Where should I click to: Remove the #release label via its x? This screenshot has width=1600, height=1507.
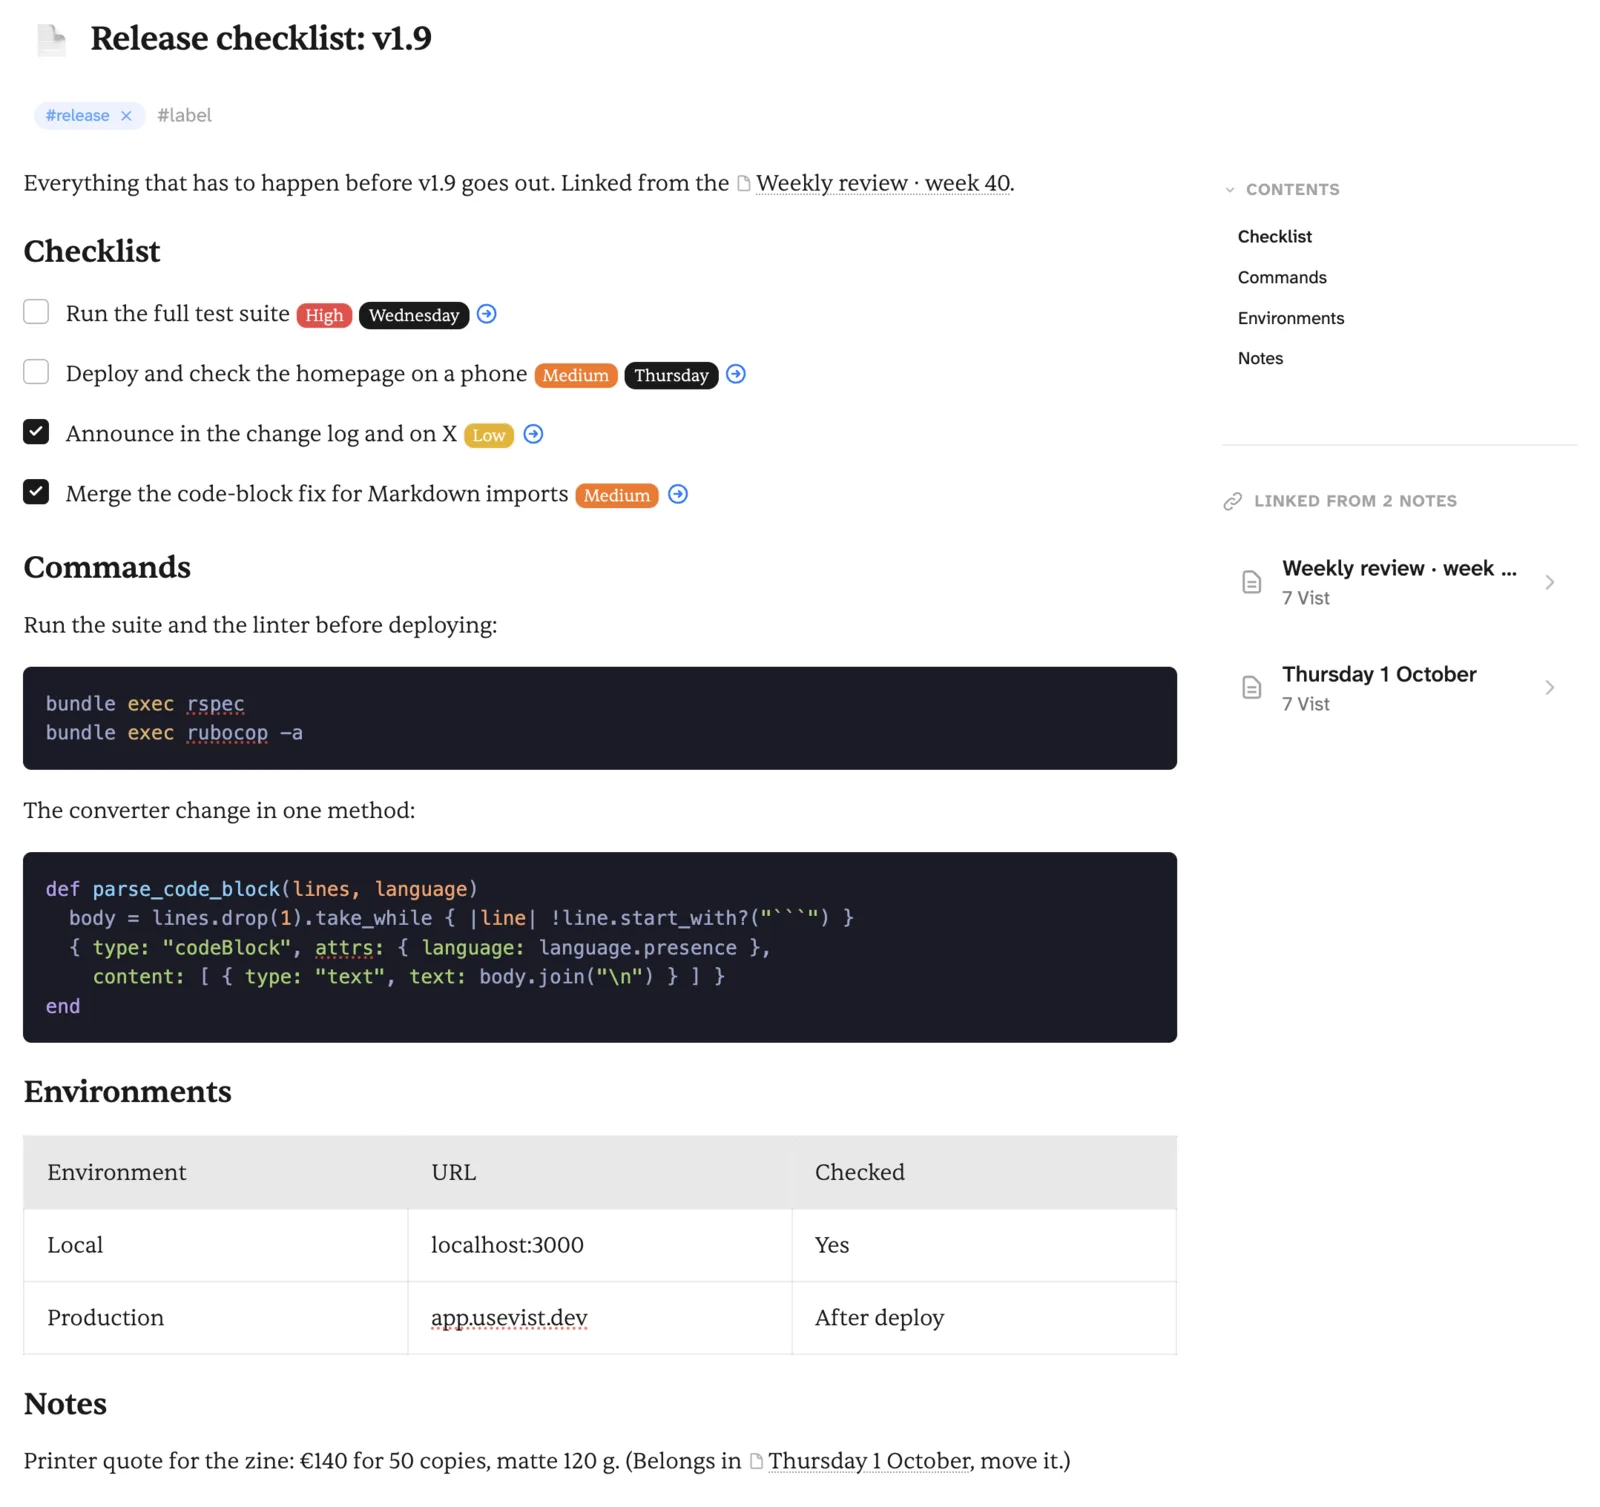tap(126, 116)
